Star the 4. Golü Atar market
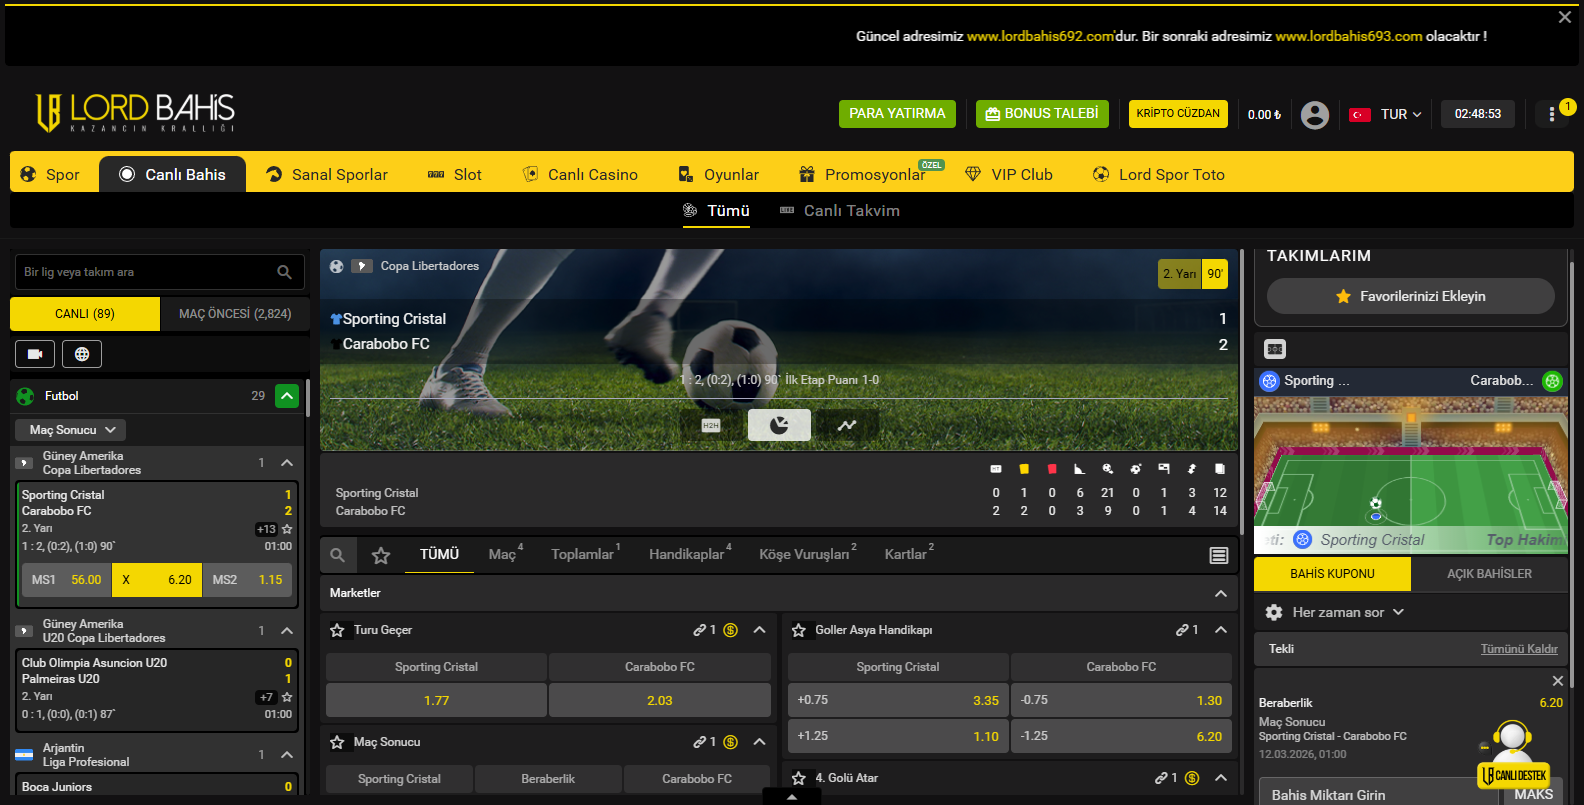 [798, 778]
